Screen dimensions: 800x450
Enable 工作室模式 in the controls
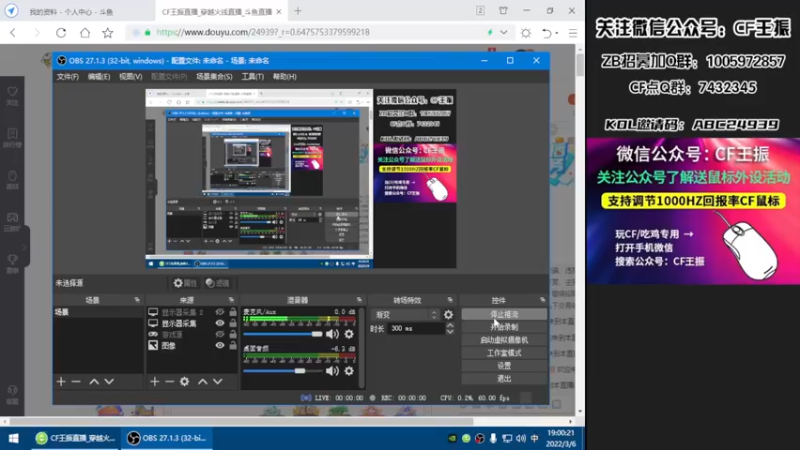[504, 353]
